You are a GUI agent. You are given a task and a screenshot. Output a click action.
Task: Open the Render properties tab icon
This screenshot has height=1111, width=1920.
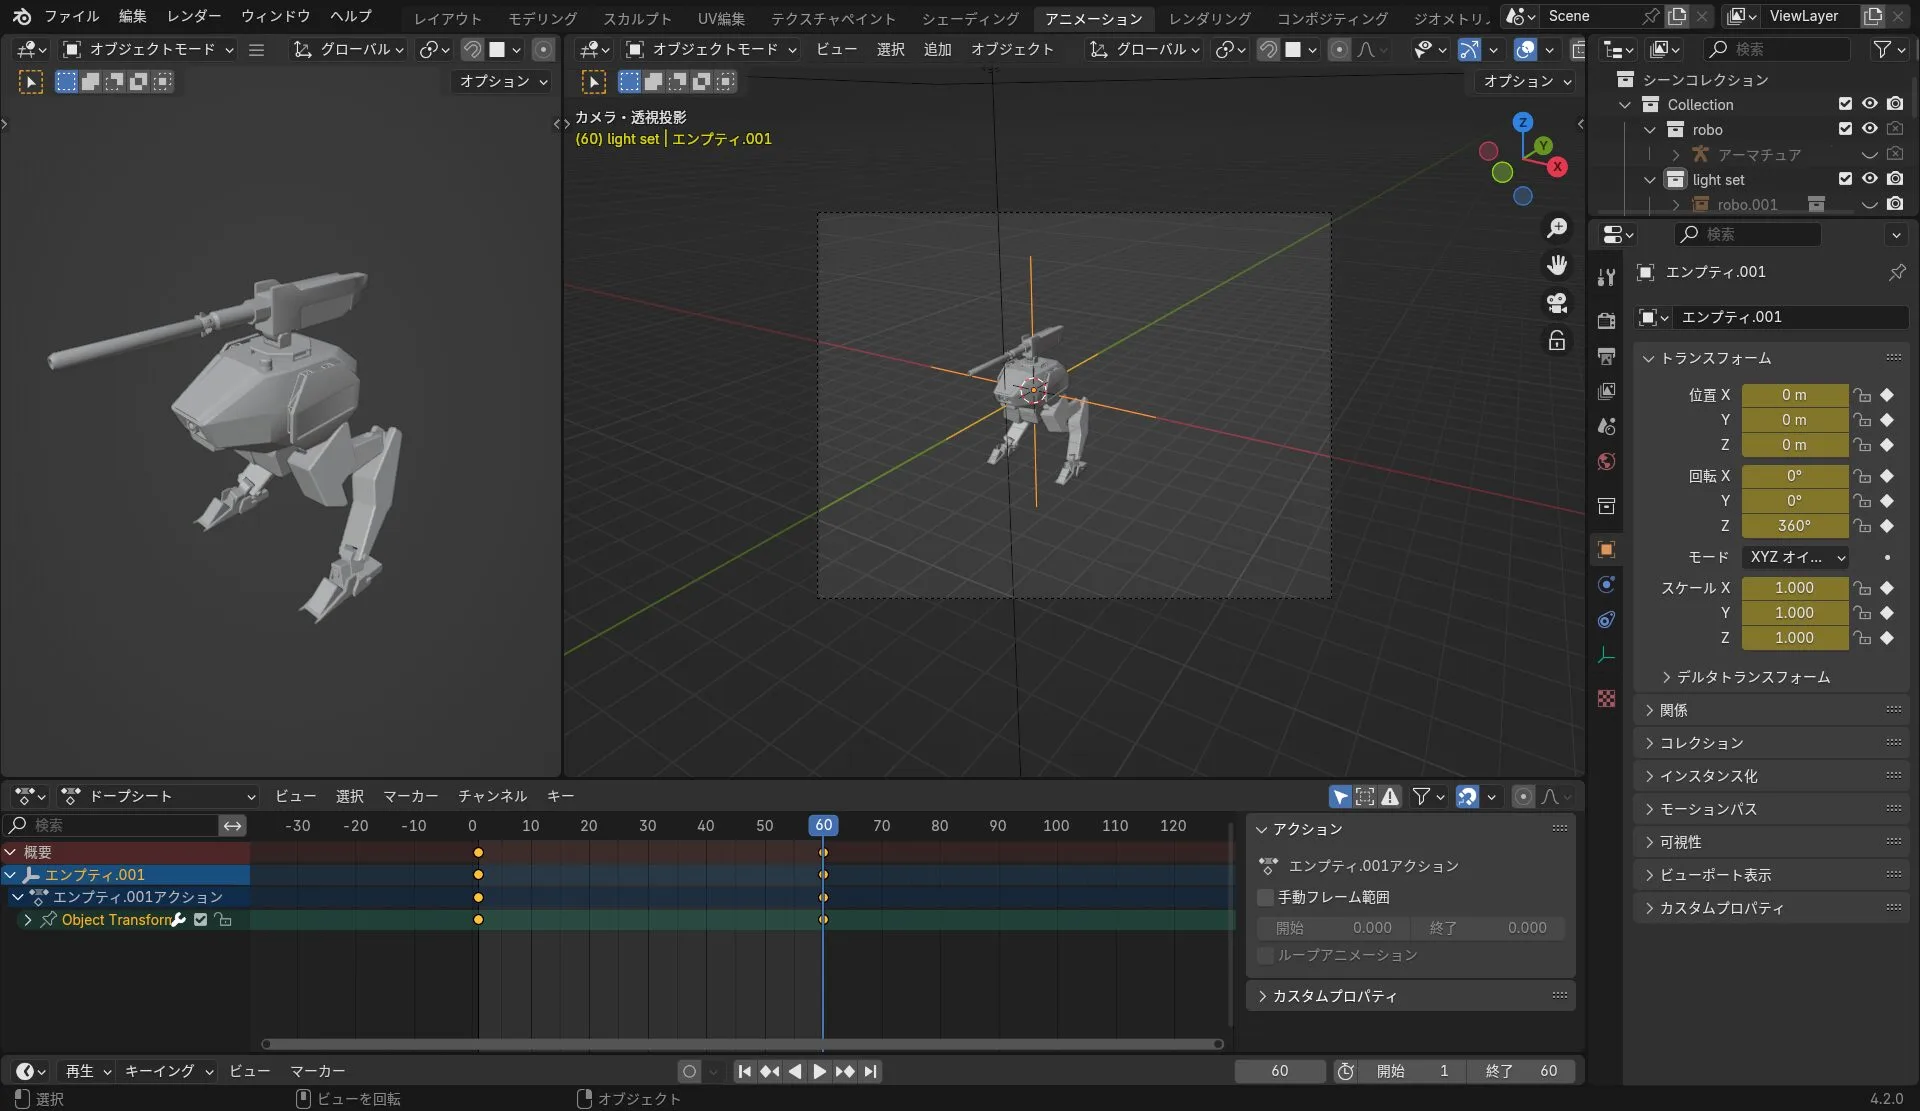[x=1606, y=321]
